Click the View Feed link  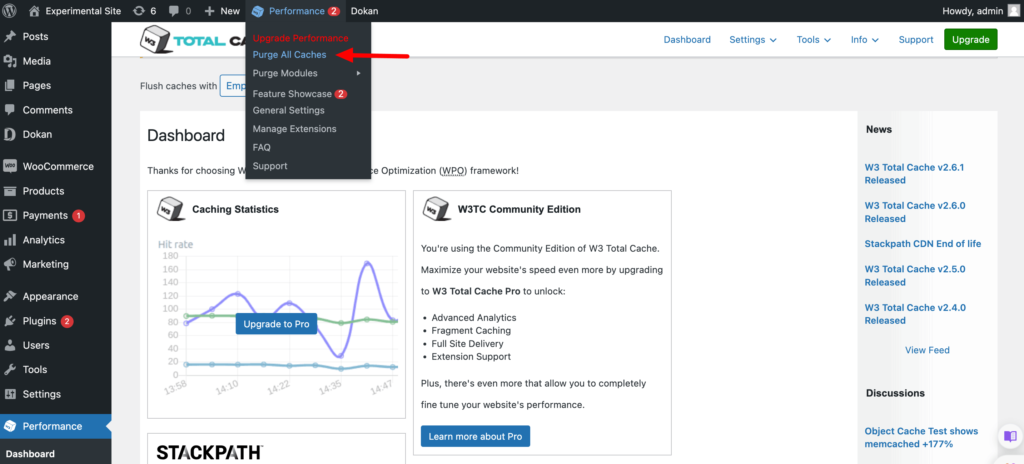pyautogui.click(x=927, y=350)
